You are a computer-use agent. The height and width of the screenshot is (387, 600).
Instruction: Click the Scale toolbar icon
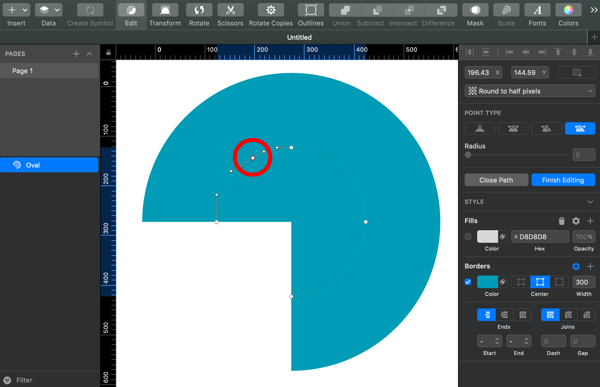(506, 10)
